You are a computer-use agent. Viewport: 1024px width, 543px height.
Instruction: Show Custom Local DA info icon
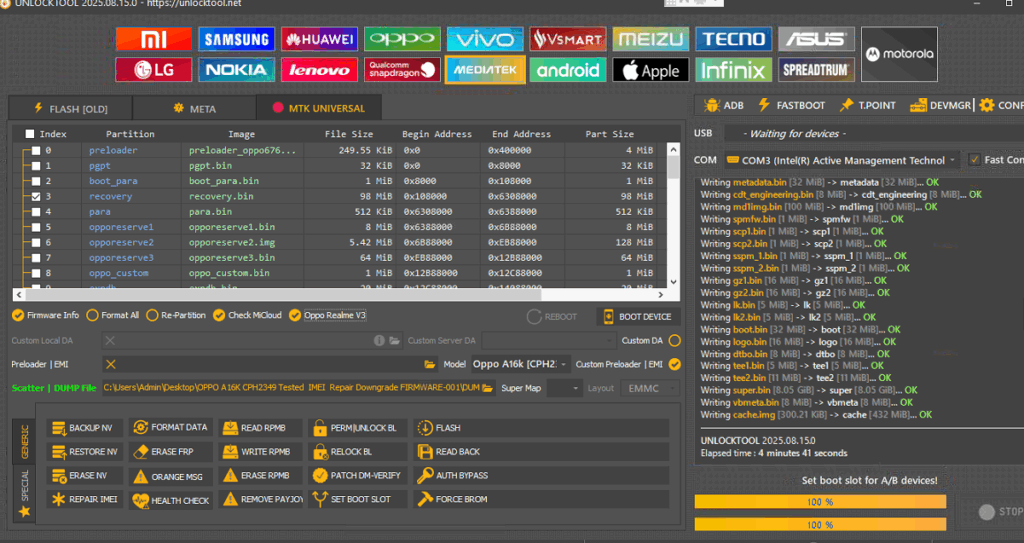379,341
